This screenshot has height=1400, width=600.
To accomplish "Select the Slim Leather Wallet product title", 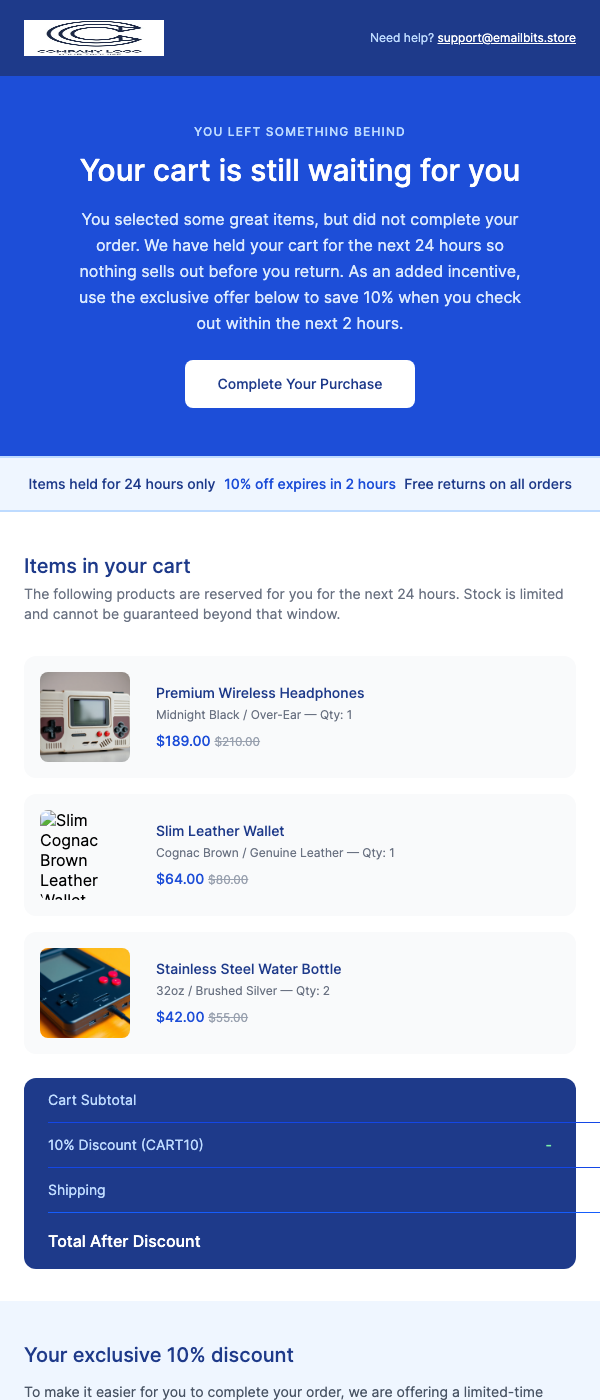I will point(220,830).
